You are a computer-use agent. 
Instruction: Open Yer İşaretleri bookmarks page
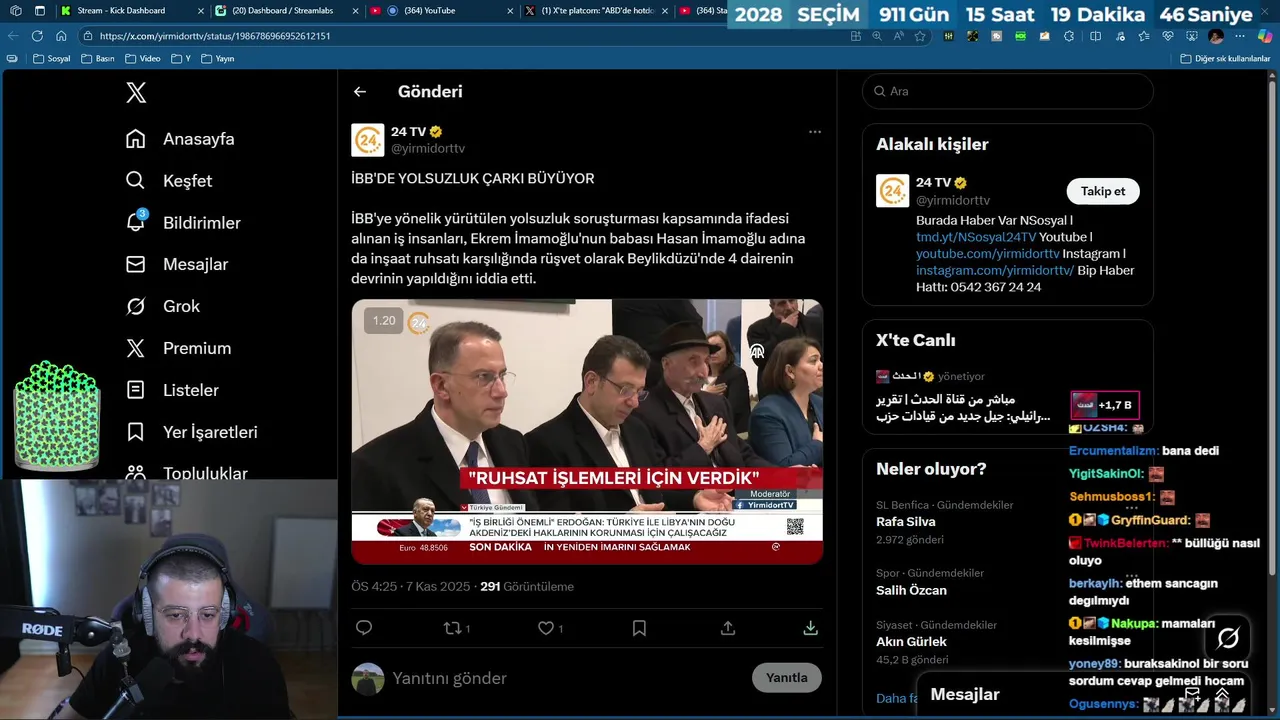coord(192,433)
